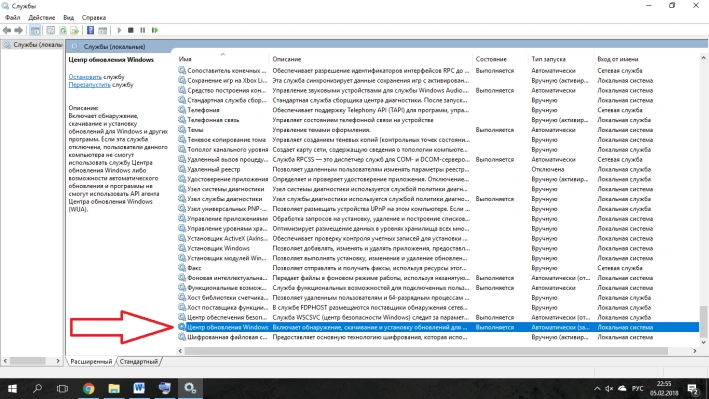This screenshot has width=709, height=399.
Task: Select the Узел системы диагностики service
Action: [226, 189]
